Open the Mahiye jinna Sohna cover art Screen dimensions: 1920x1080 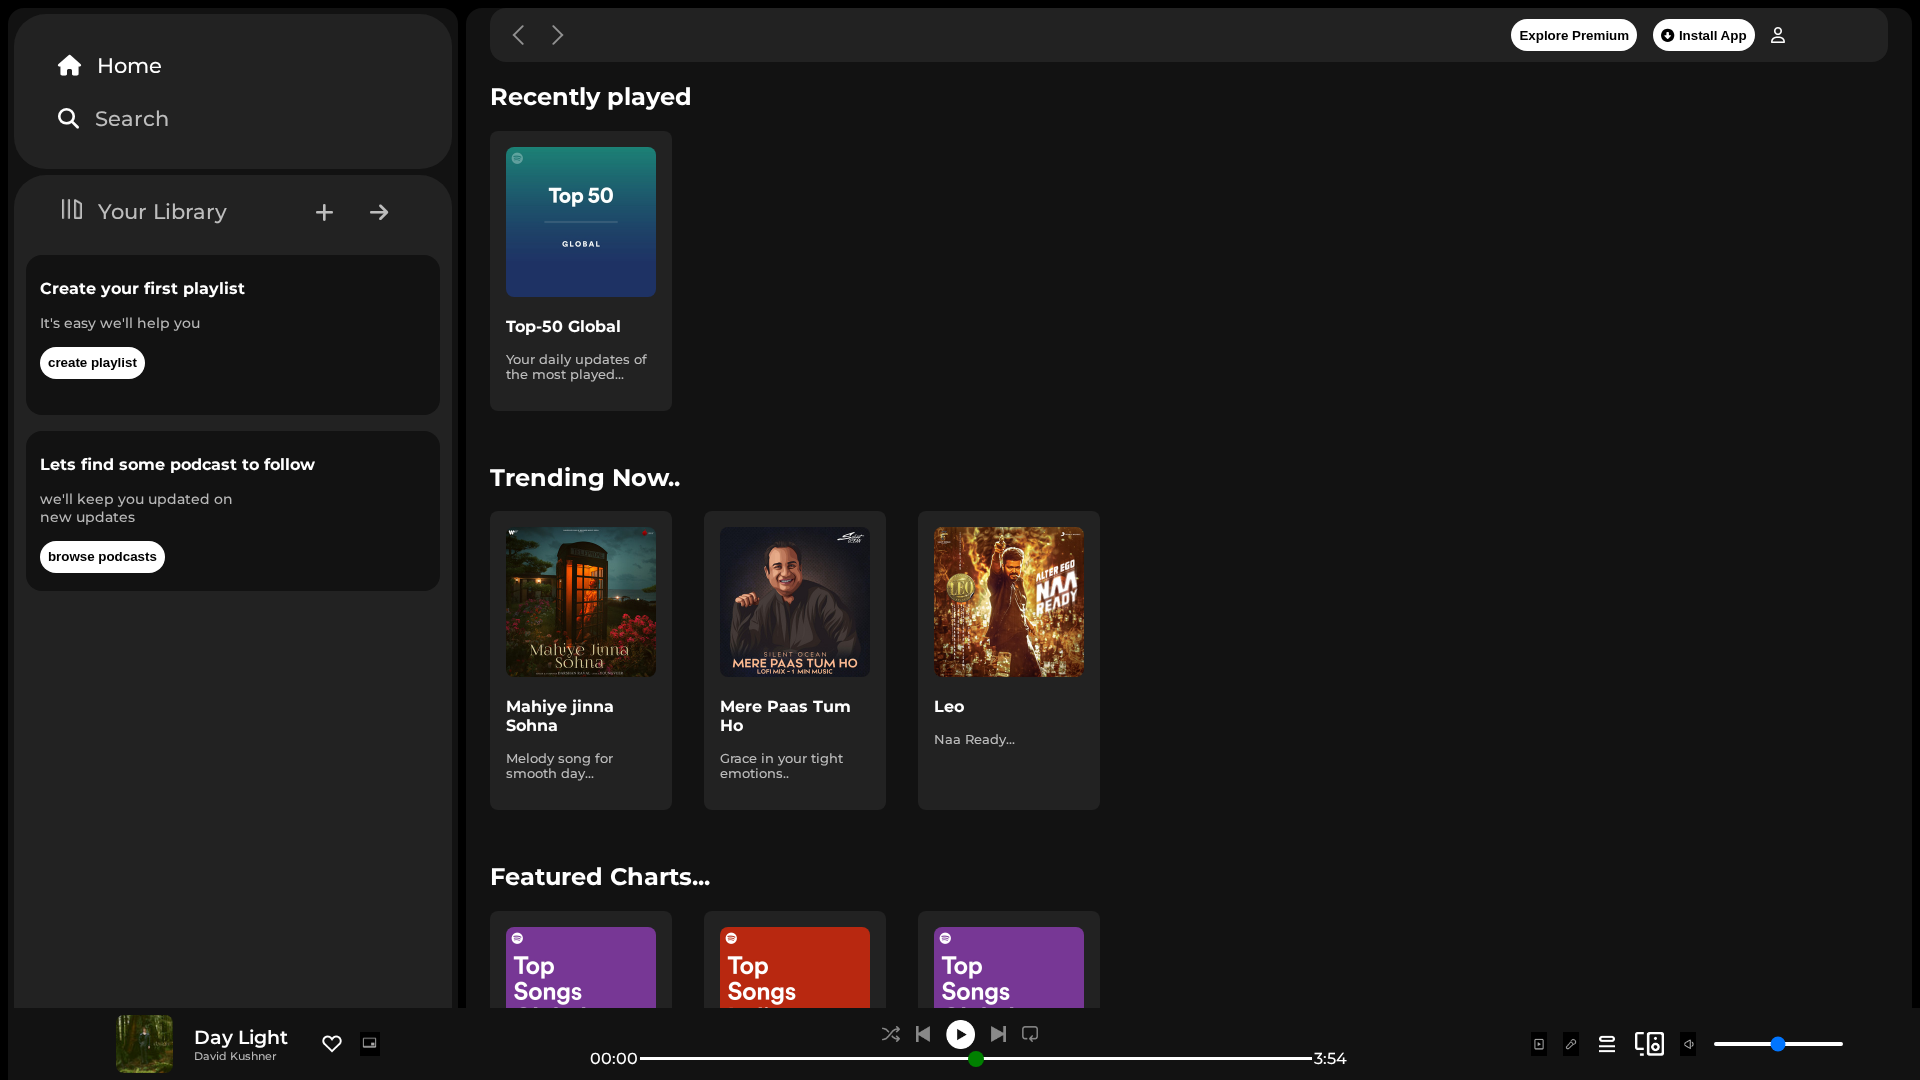[x=581, y=602]
